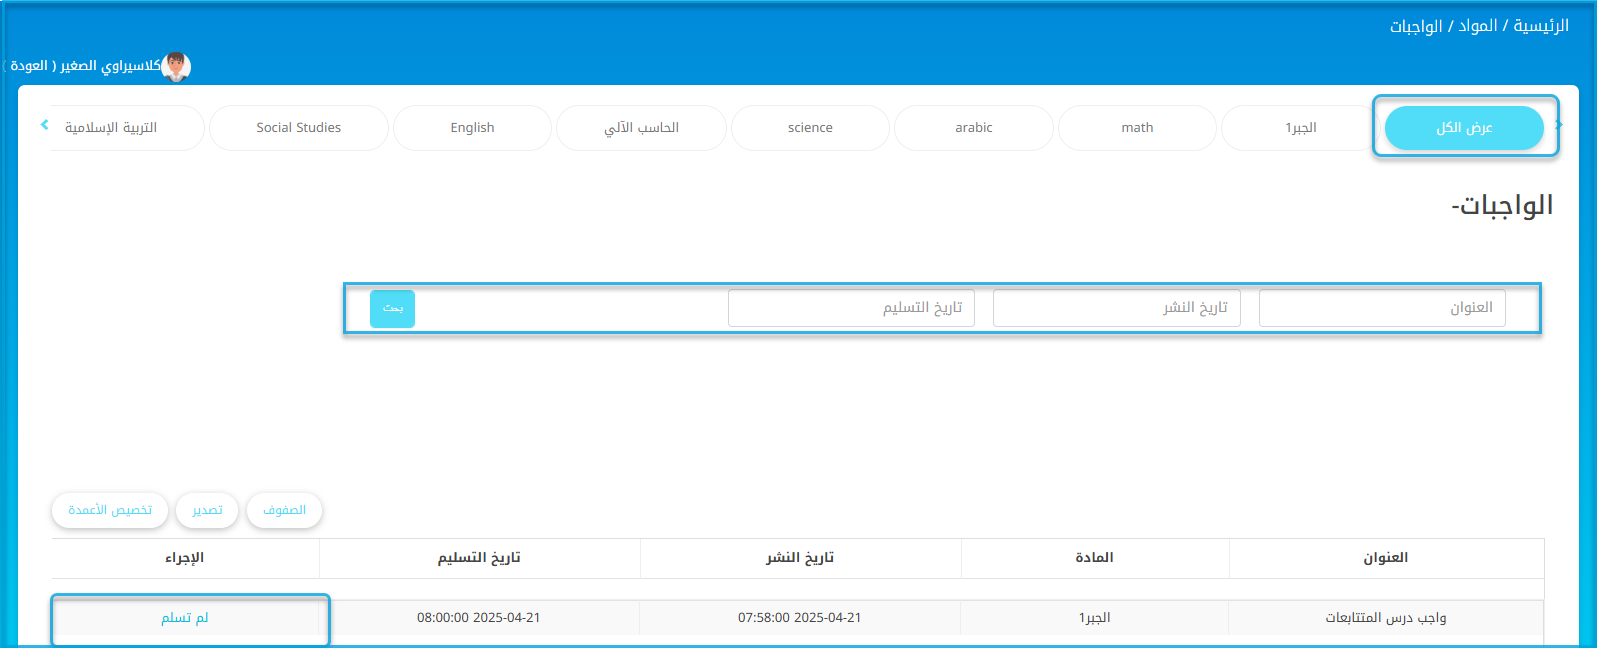Click the student profile avatar

tap(176, 66)
